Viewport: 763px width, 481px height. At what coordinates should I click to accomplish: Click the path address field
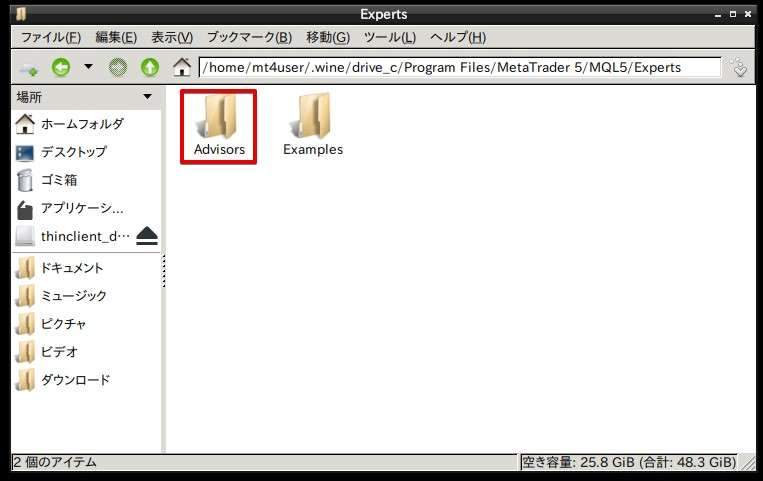(x=460, y=67)
